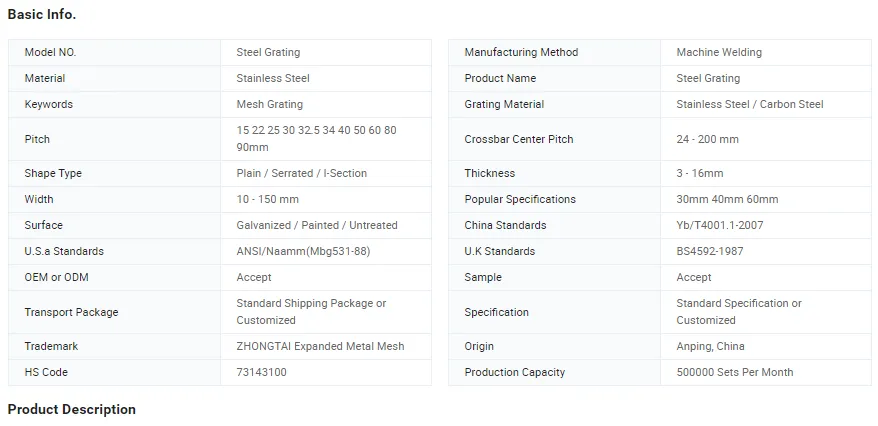Click the Galvanized / Painted / Untreated value

click(317, 226)
